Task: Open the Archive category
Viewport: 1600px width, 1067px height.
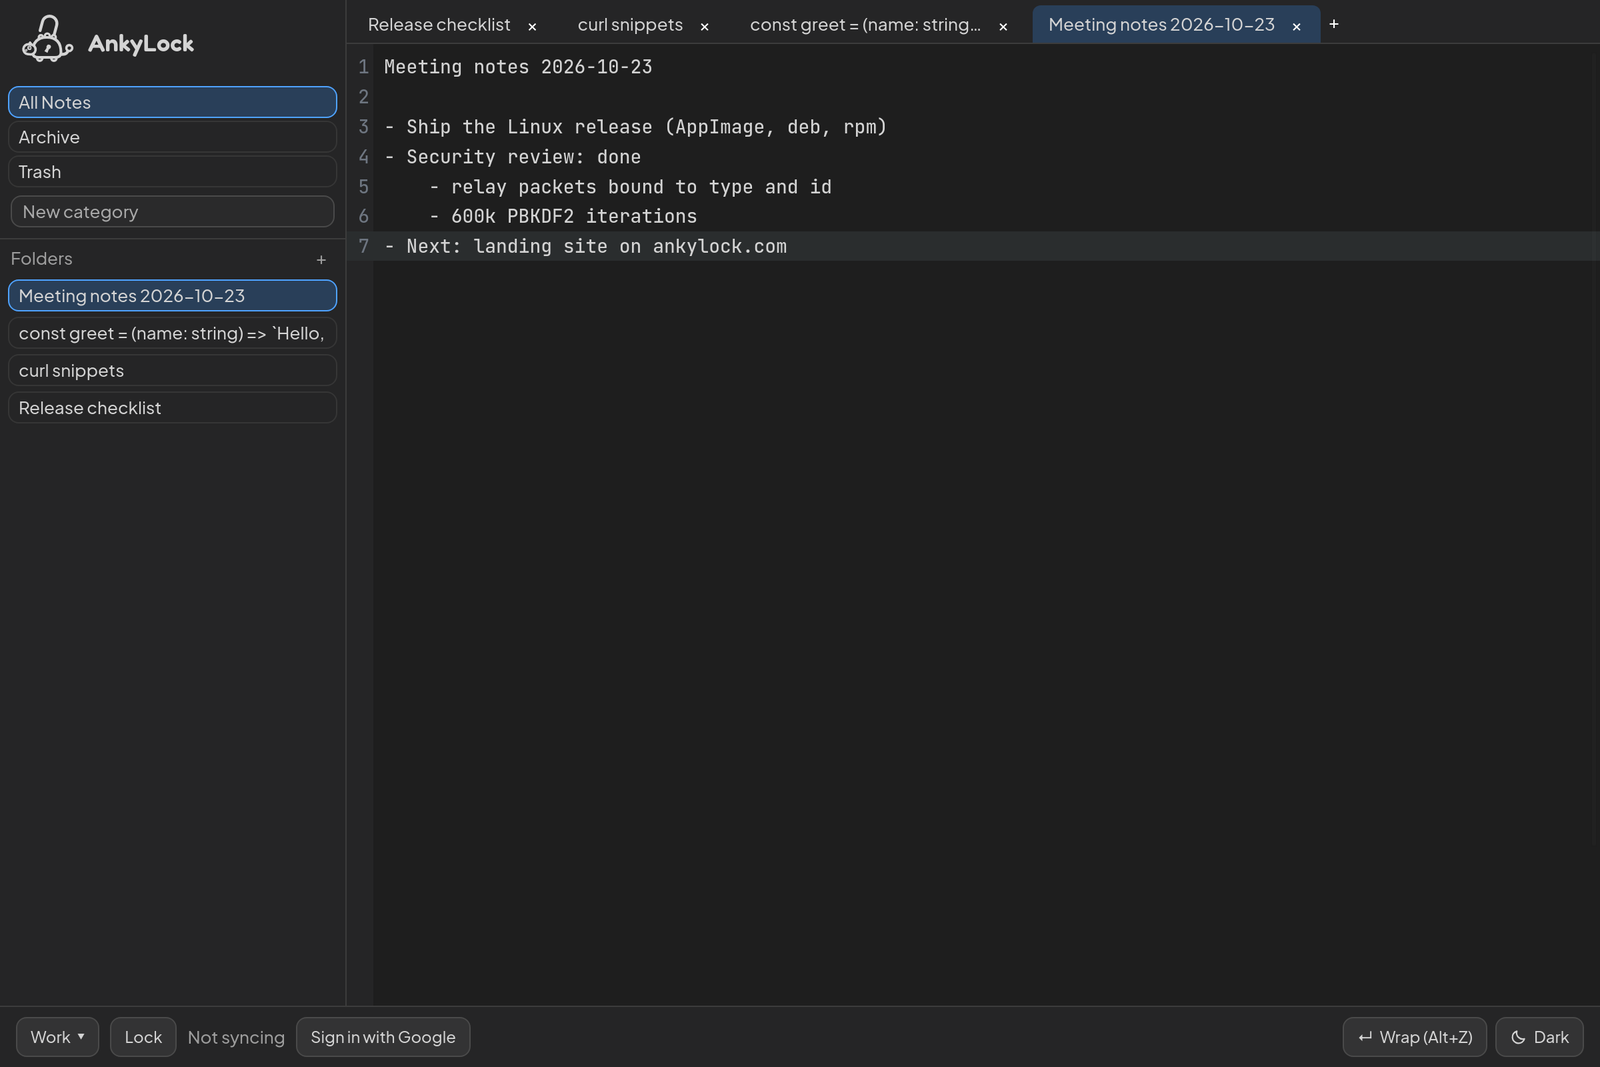Action: pos(172,137)
